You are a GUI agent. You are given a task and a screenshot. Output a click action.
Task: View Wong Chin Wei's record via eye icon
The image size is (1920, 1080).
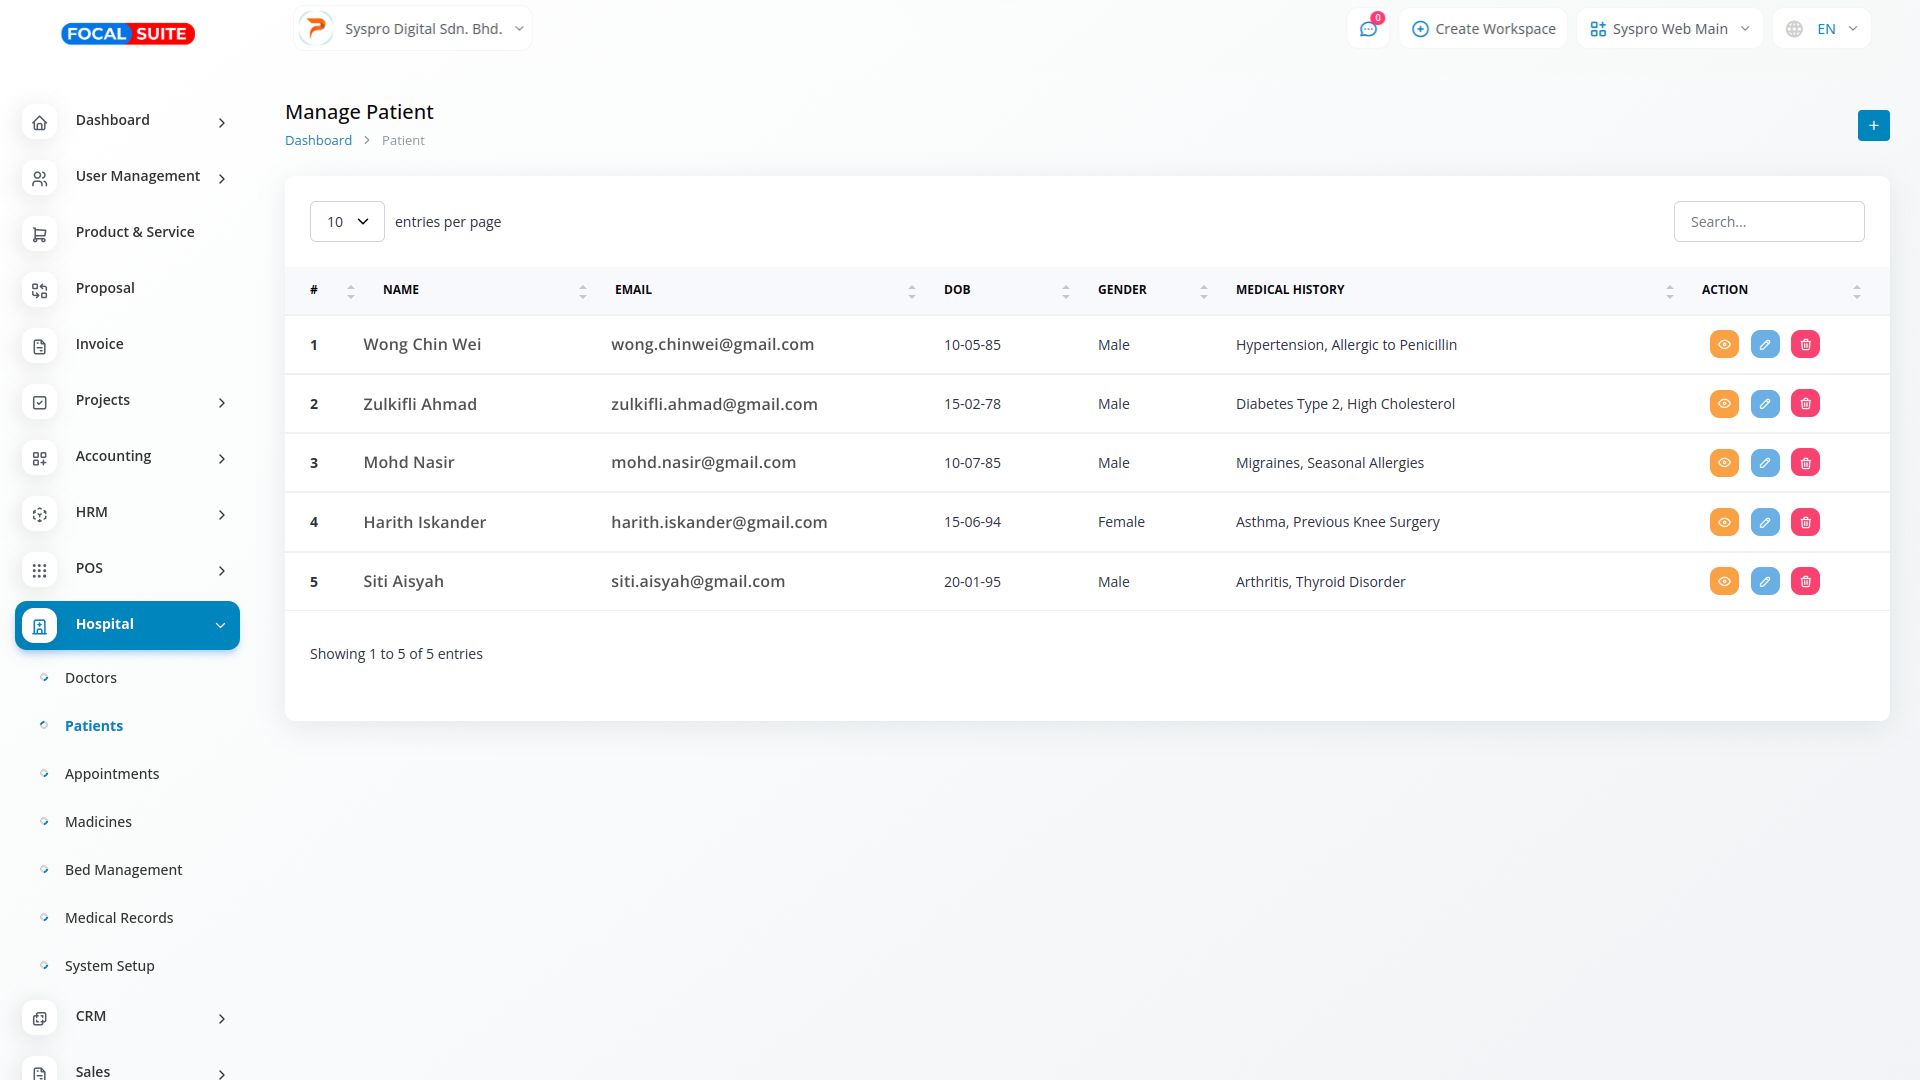pyautogui.click(x=1723, y=344)
